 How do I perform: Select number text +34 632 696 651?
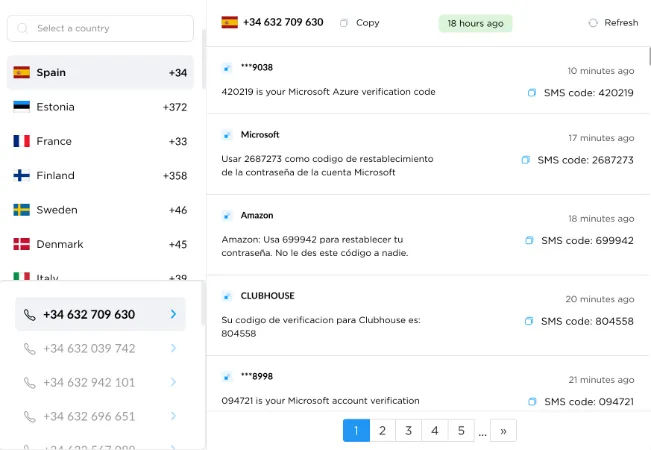89,416
